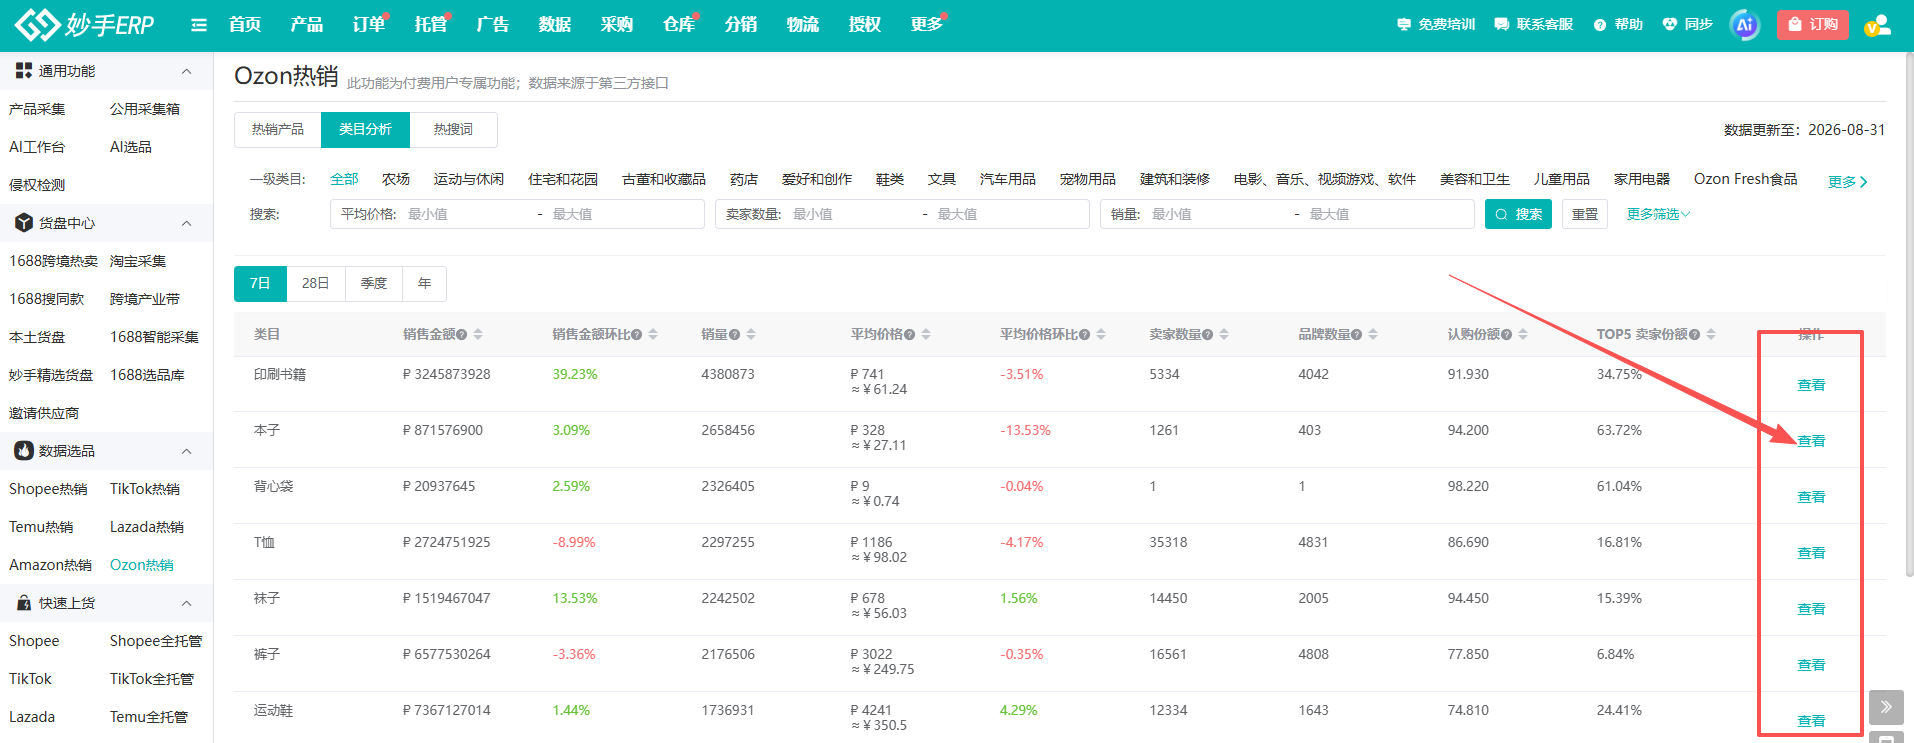Open AI选品 in the sidebar
The height and width of the screenshot is (743, 1914).
pyautogui.click(x=131, y=147)
